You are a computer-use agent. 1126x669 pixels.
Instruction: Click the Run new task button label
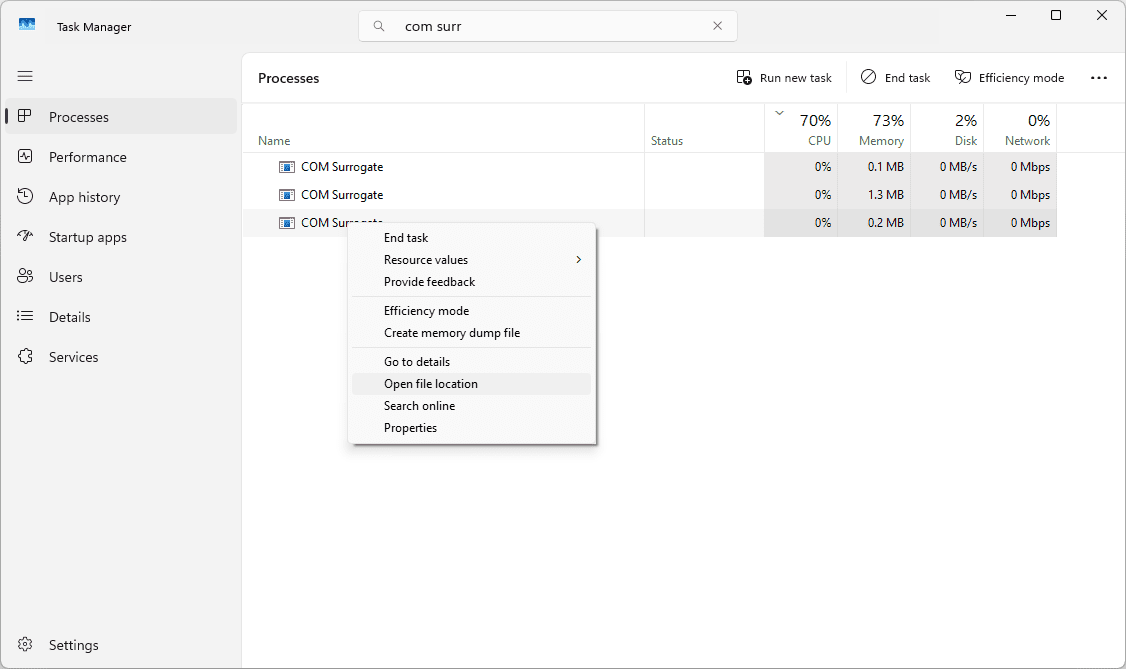[796, 78]
